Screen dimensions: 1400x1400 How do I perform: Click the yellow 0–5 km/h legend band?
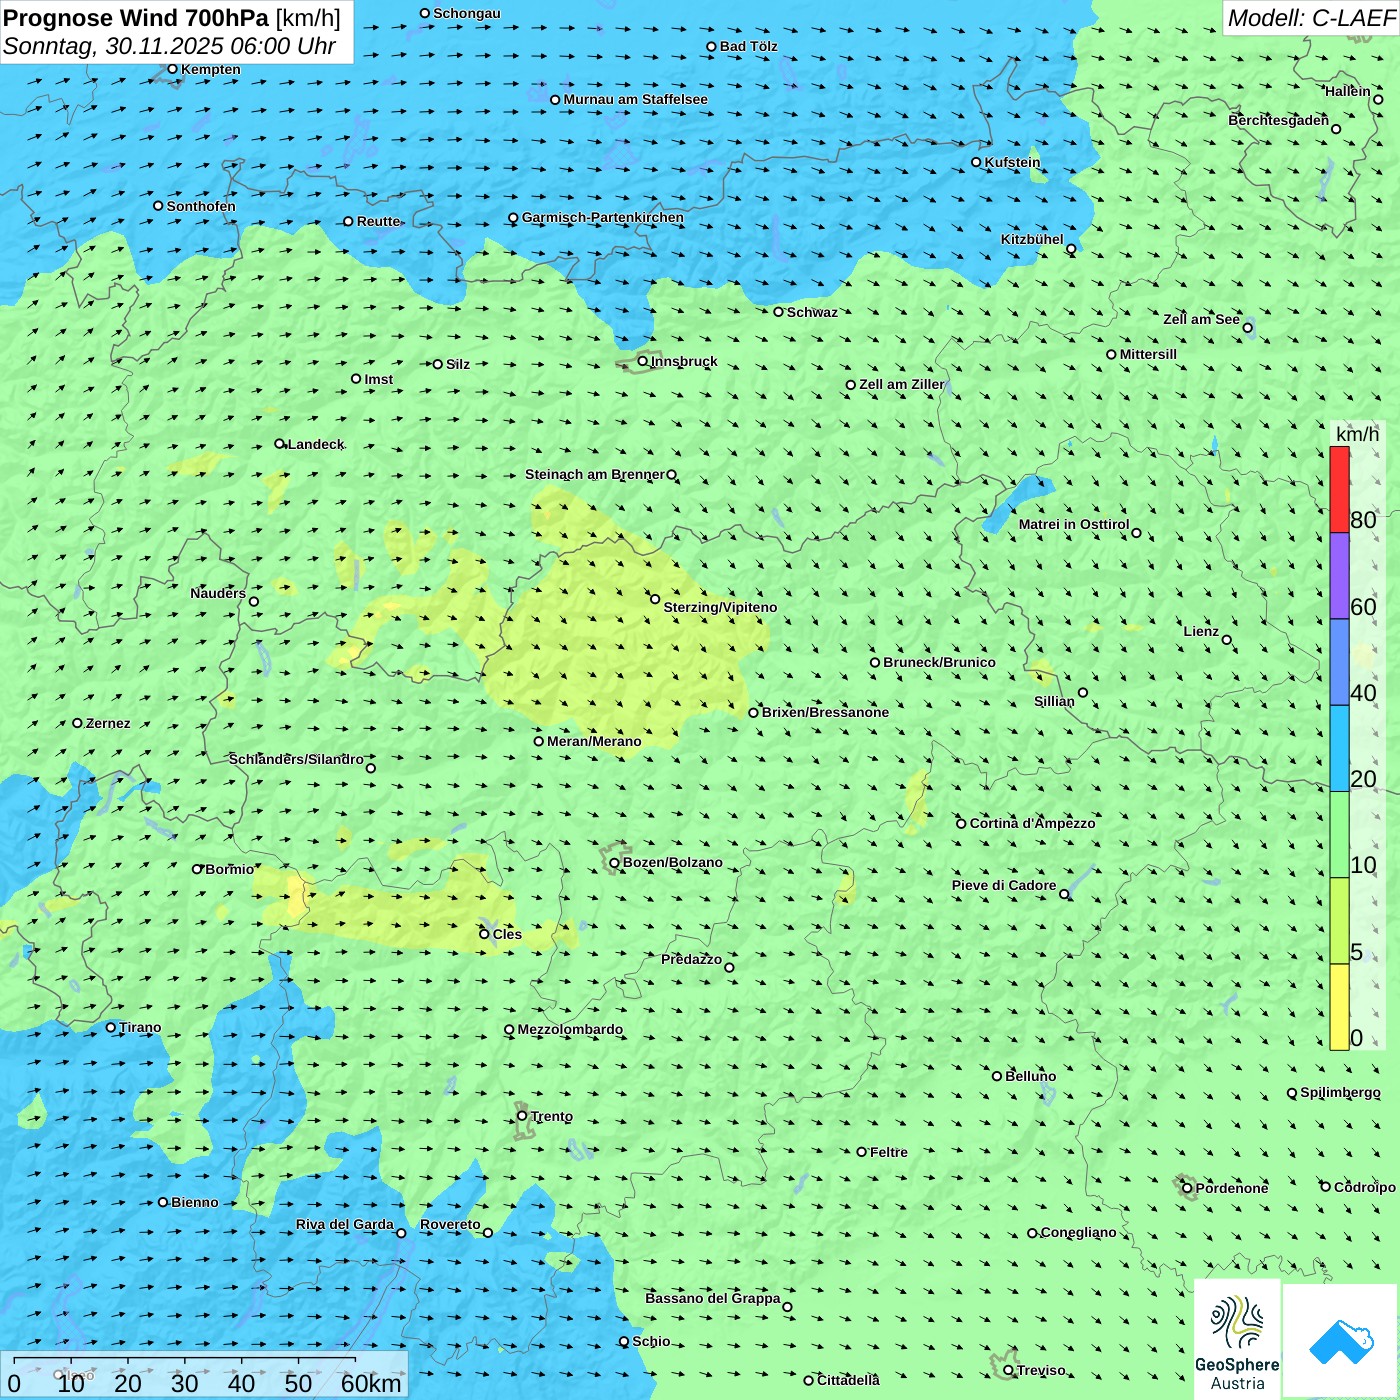pos(1339,1007)
